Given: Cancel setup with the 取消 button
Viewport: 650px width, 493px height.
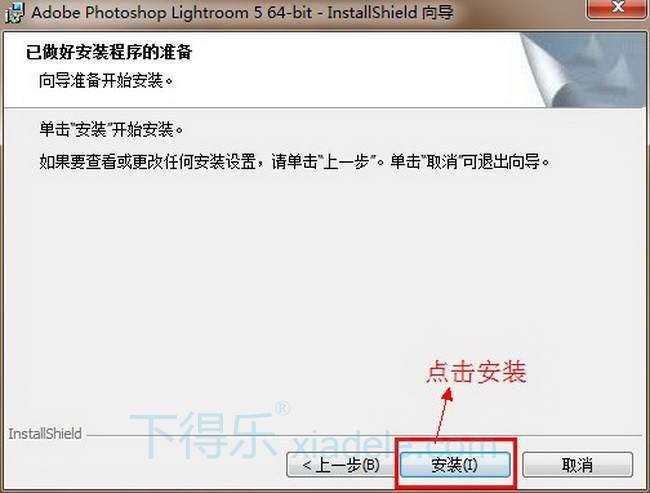Looking at the screenshot, I should (577, 465).
